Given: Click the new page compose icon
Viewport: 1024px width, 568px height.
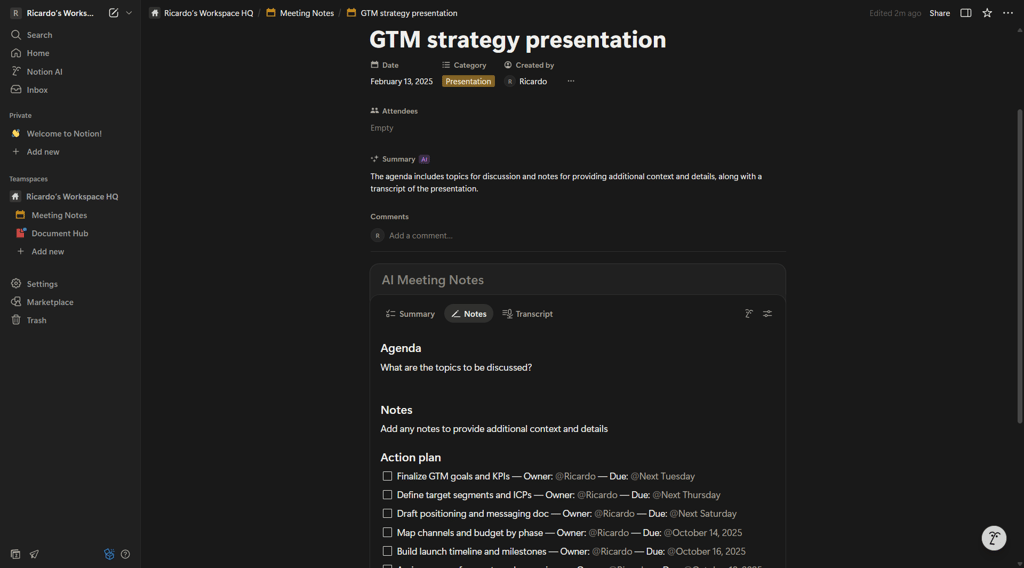Looking at the screenshot, I should click(x=114, y=13).
